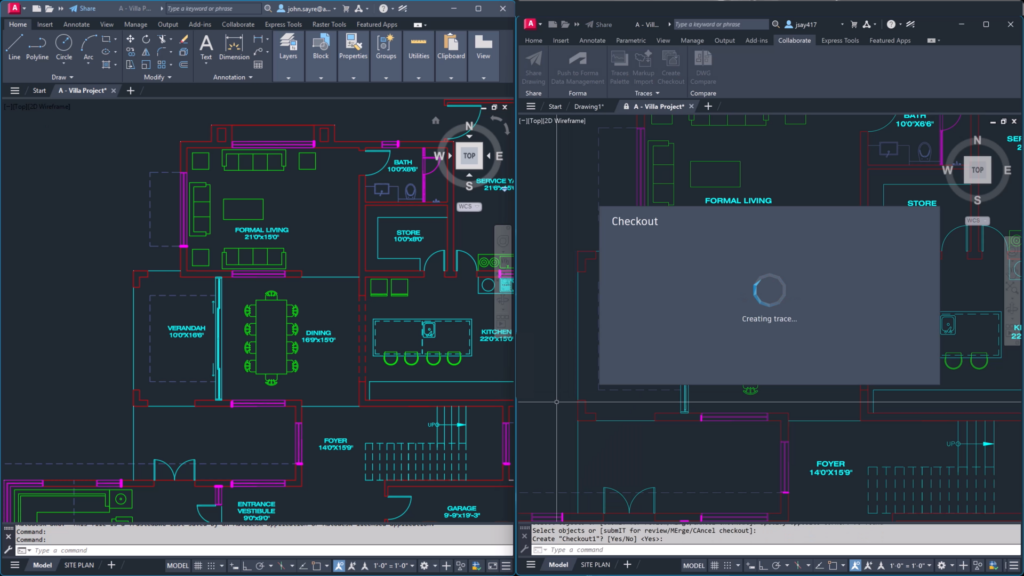Expand the Annotation panel dropdown

(x=232, y=77)
